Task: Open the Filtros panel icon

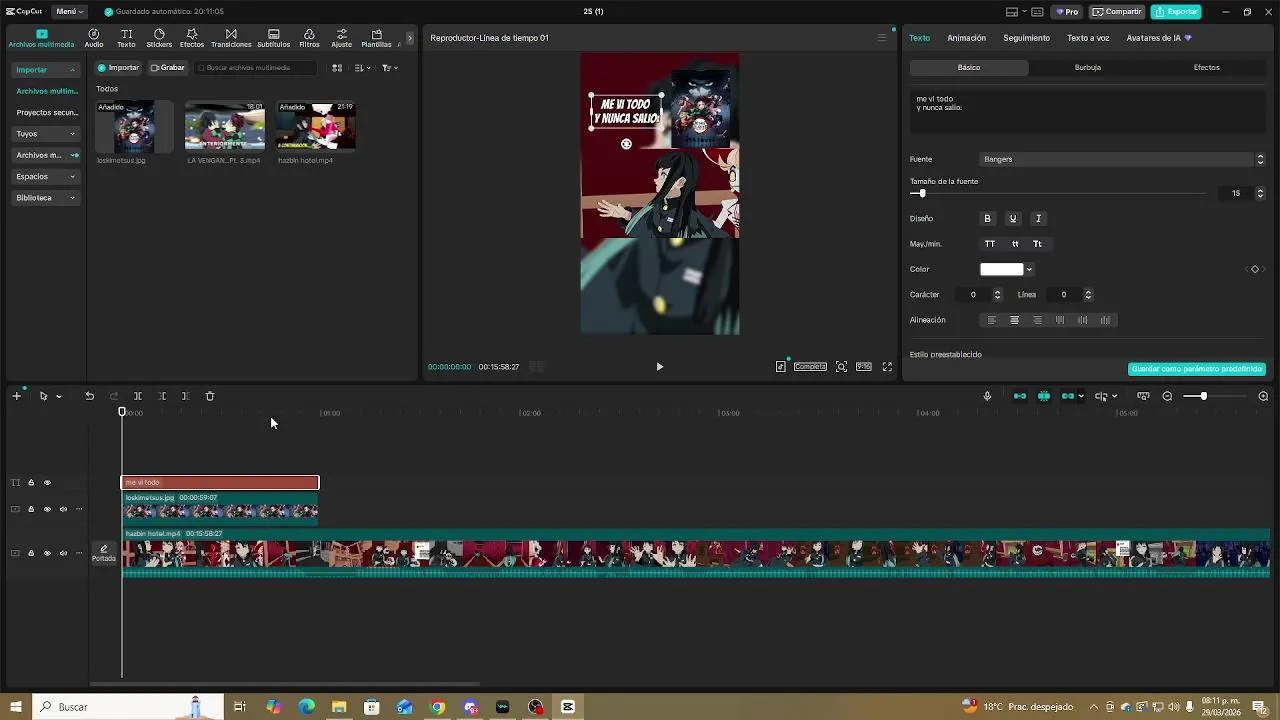Action: coord(309,38)
